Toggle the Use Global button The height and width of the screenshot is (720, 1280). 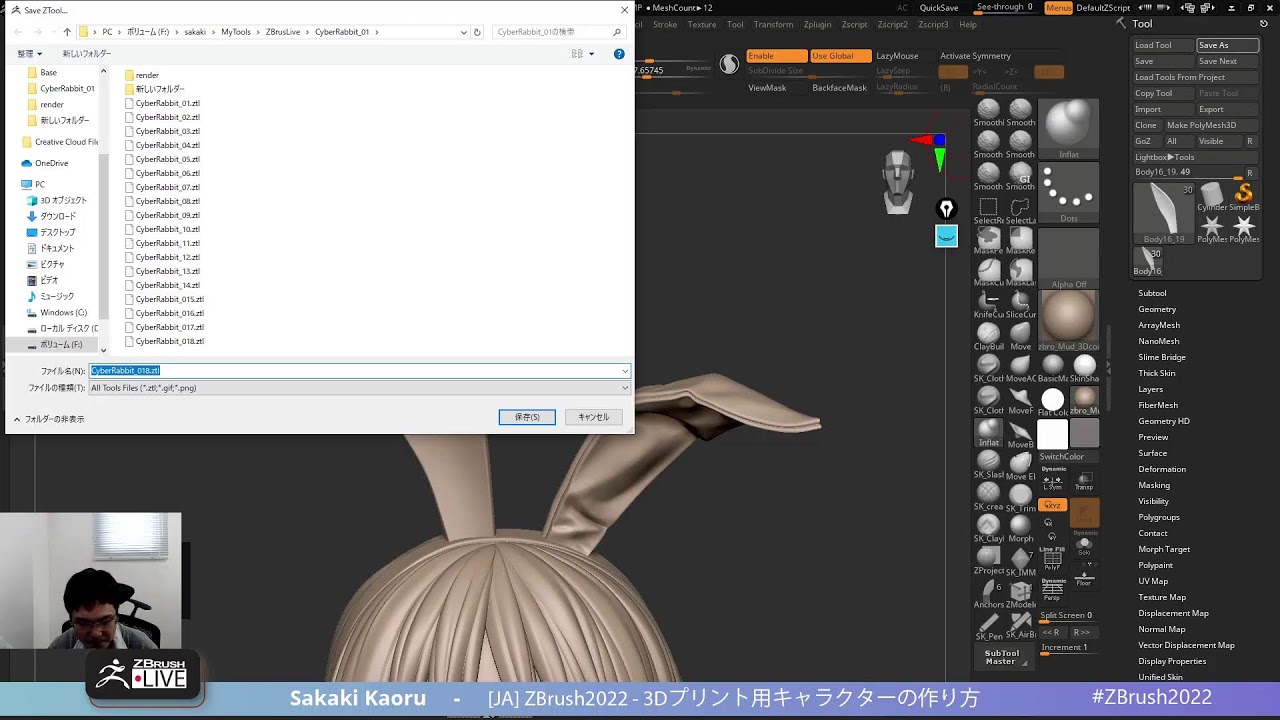click(840, 56)
